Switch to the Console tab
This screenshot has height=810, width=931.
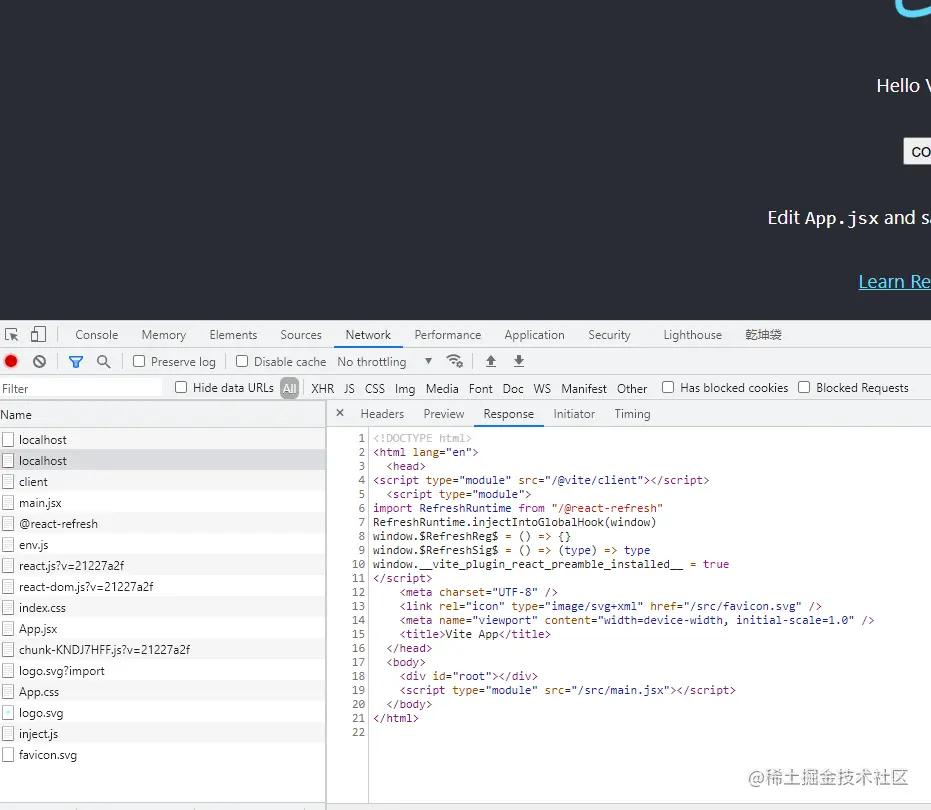[97, 335]
